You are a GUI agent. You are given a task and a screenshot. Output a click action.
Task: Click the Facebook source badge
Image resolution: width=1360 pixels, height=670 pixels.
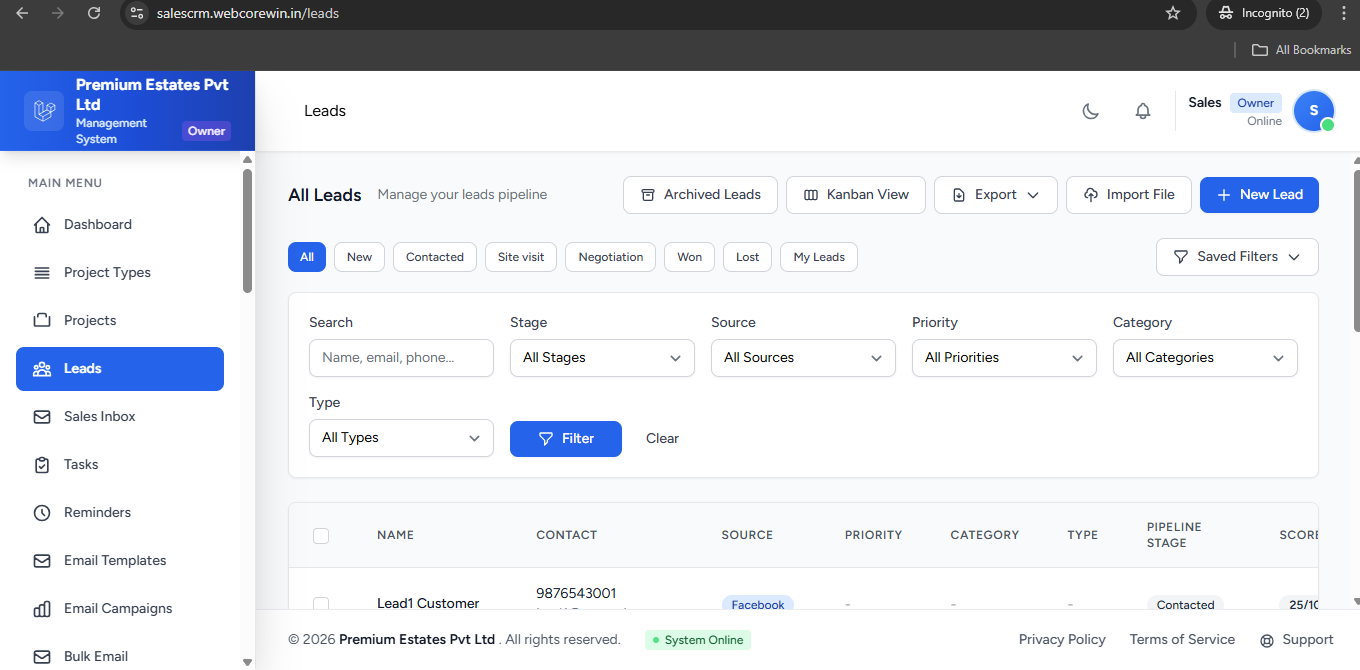pos(758,603)
